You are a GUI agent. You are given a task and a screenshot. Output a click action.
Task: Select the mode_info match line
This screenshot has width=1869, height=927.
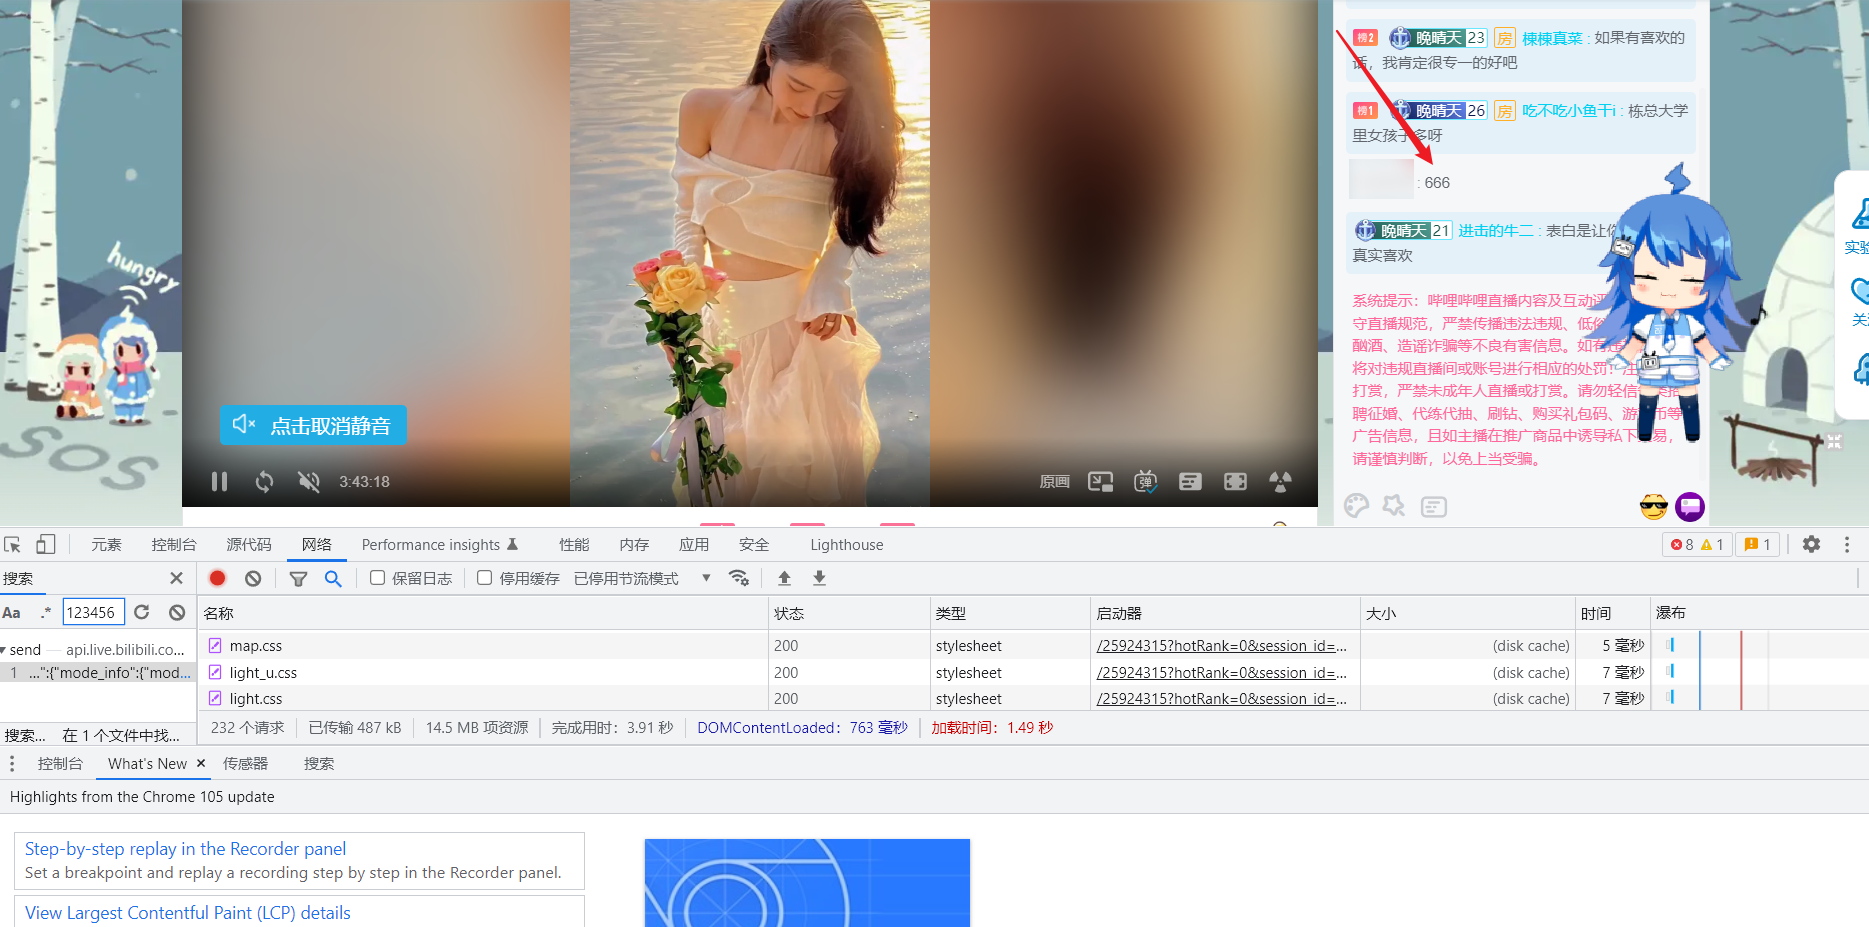click(x=98, y=673)
